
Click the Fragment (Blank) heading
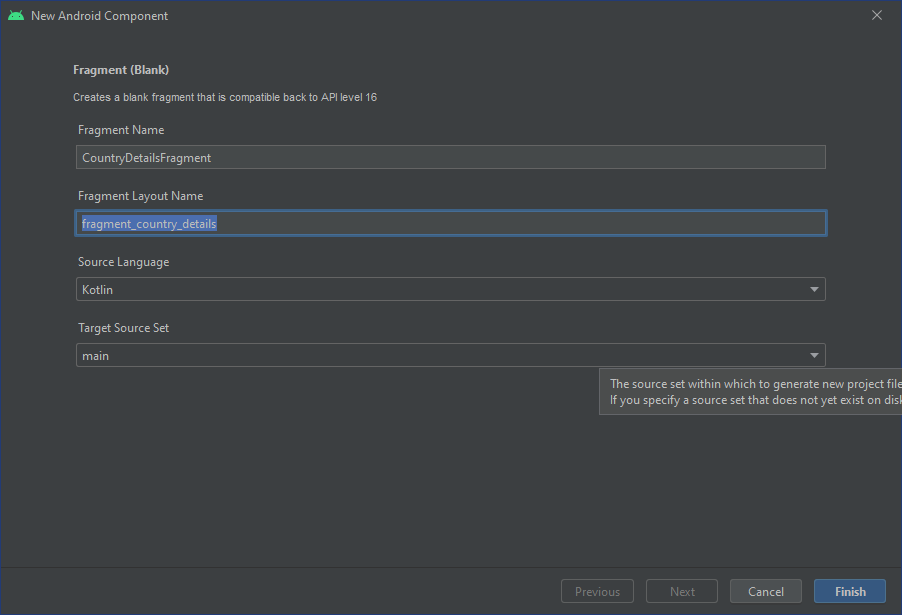[x=121, y=70]
